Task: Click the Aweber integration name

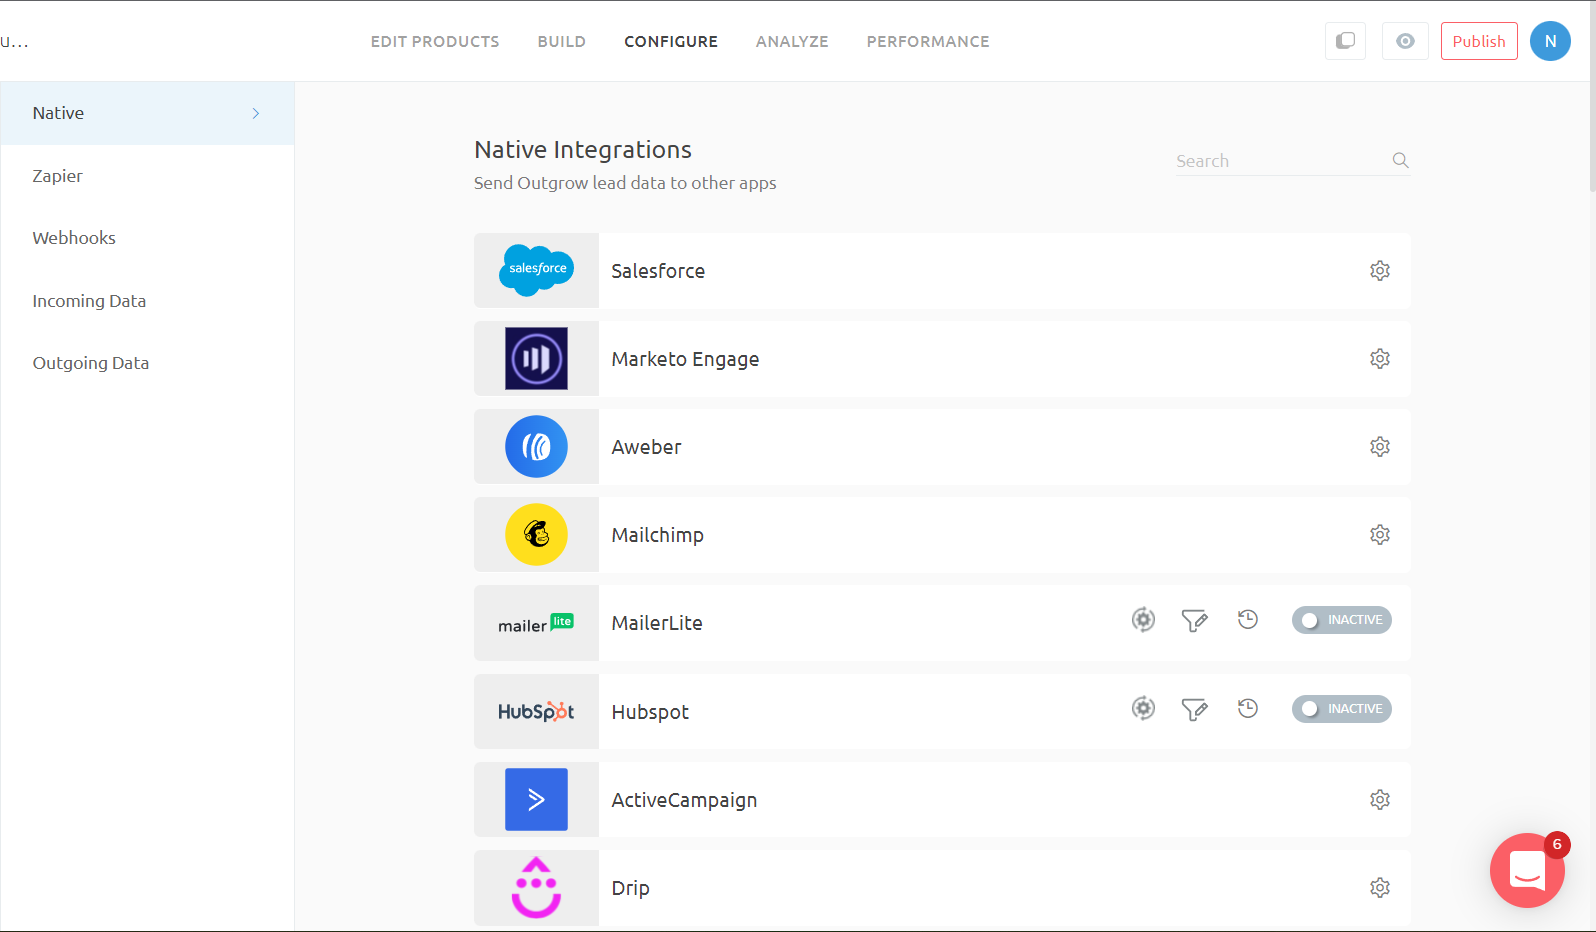Action: click(646, 447)
